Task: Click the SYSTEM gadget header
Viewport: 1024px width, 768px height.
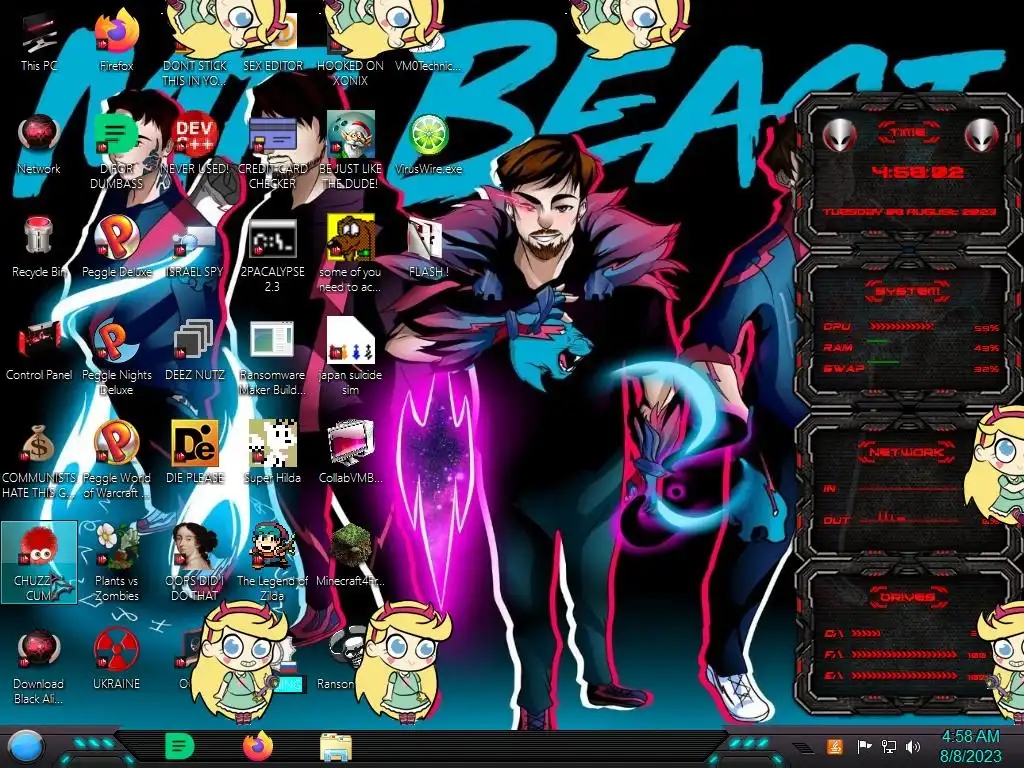Action: point(908,291)
